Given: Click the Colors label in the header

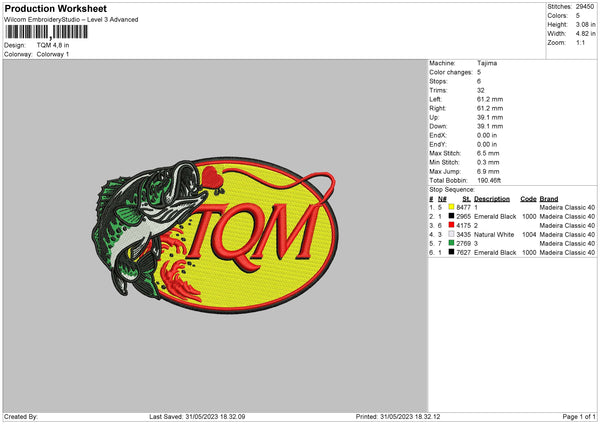Looking at the screenshot, I should click(558, 16).
